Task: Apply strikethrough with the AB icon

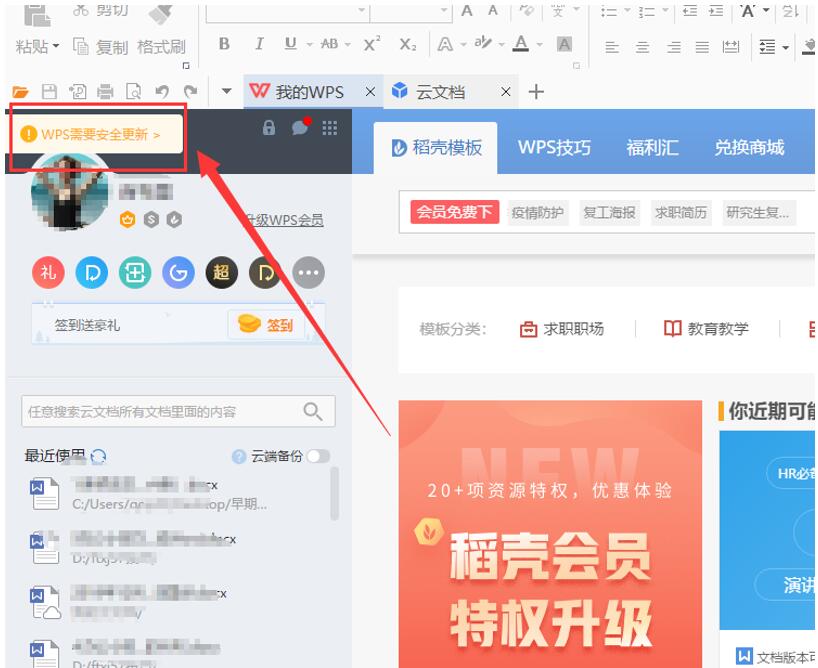Action: pyautogui.click(x=329, y=44)
